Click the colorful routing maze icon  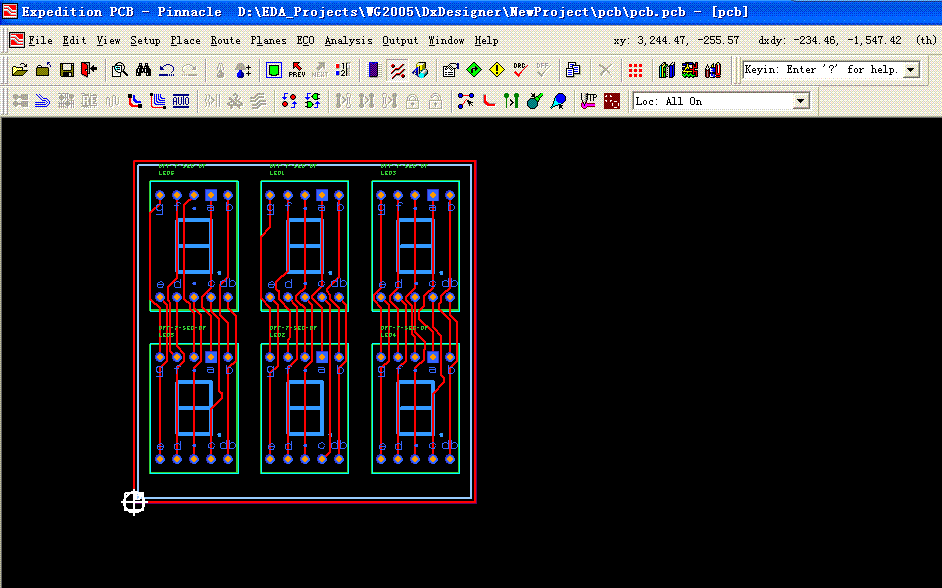690,70
